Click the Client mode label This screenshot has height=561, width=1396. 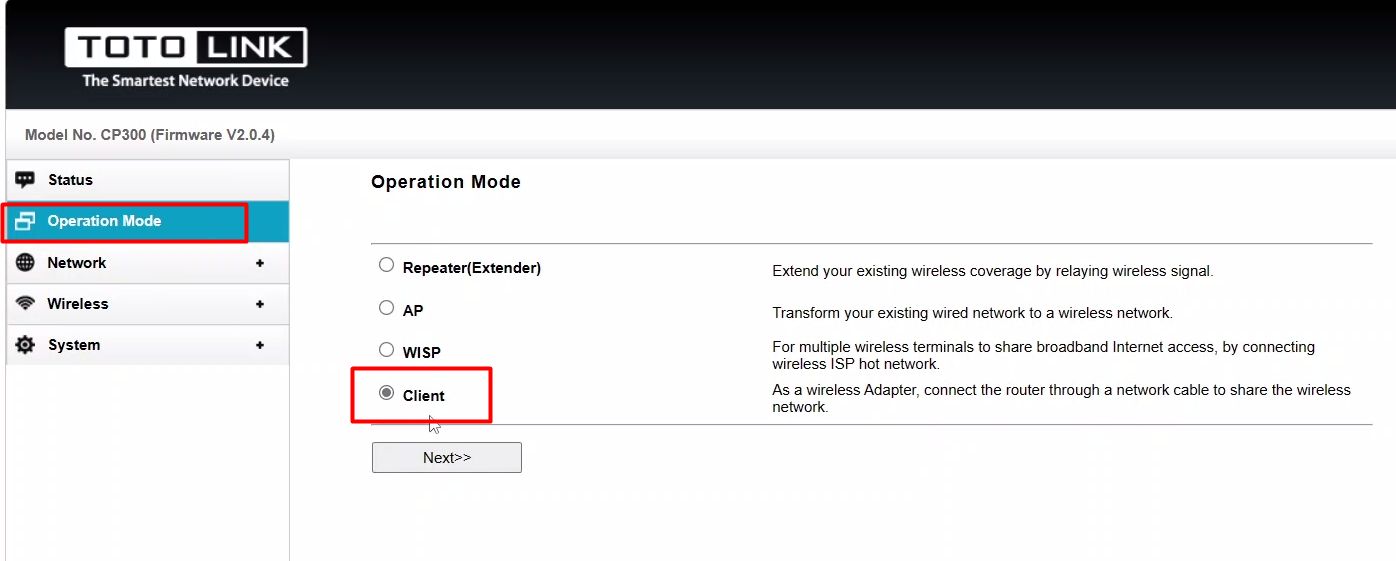(x=424, y=396)
